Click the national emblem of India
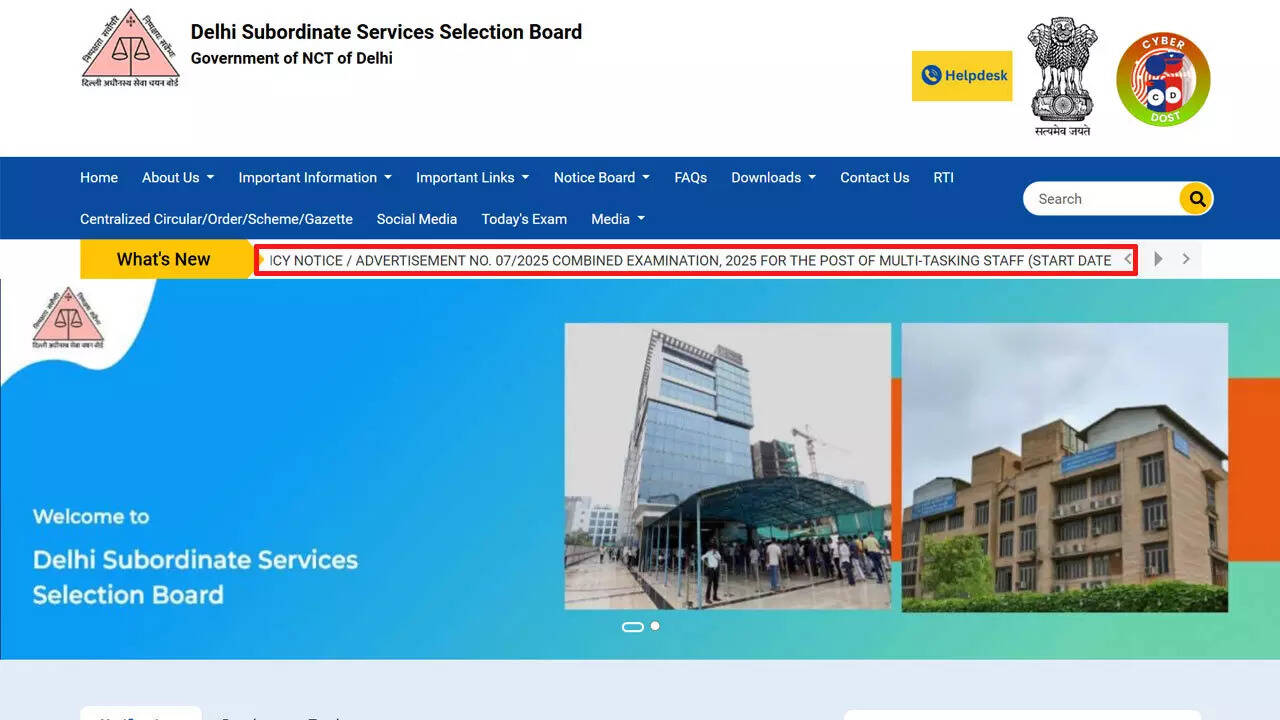 click(x=1062, y=76)
